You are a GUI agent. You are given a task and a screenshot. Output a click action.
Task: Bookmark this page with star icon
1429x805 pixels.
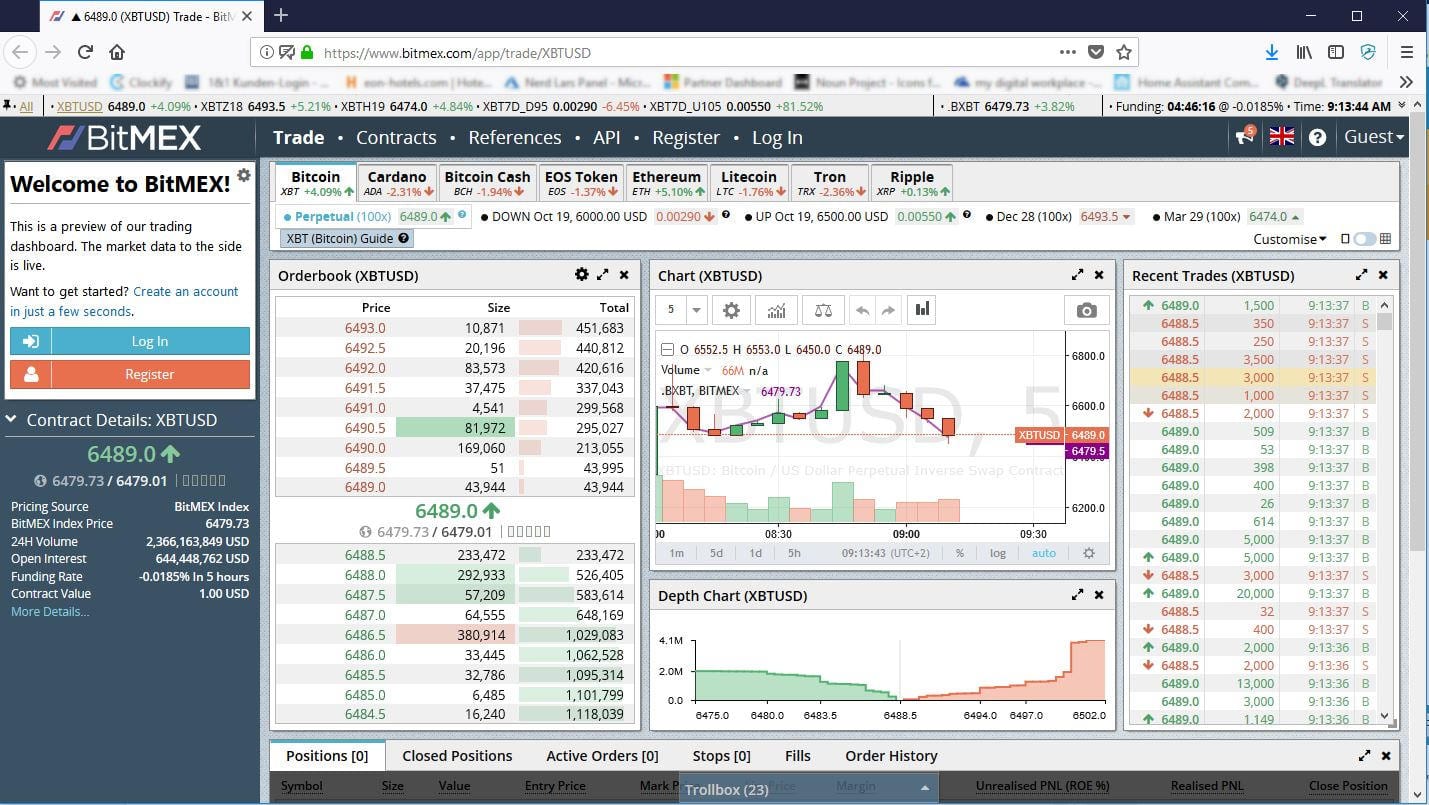pyautogui.click(x=1124, y=52)
